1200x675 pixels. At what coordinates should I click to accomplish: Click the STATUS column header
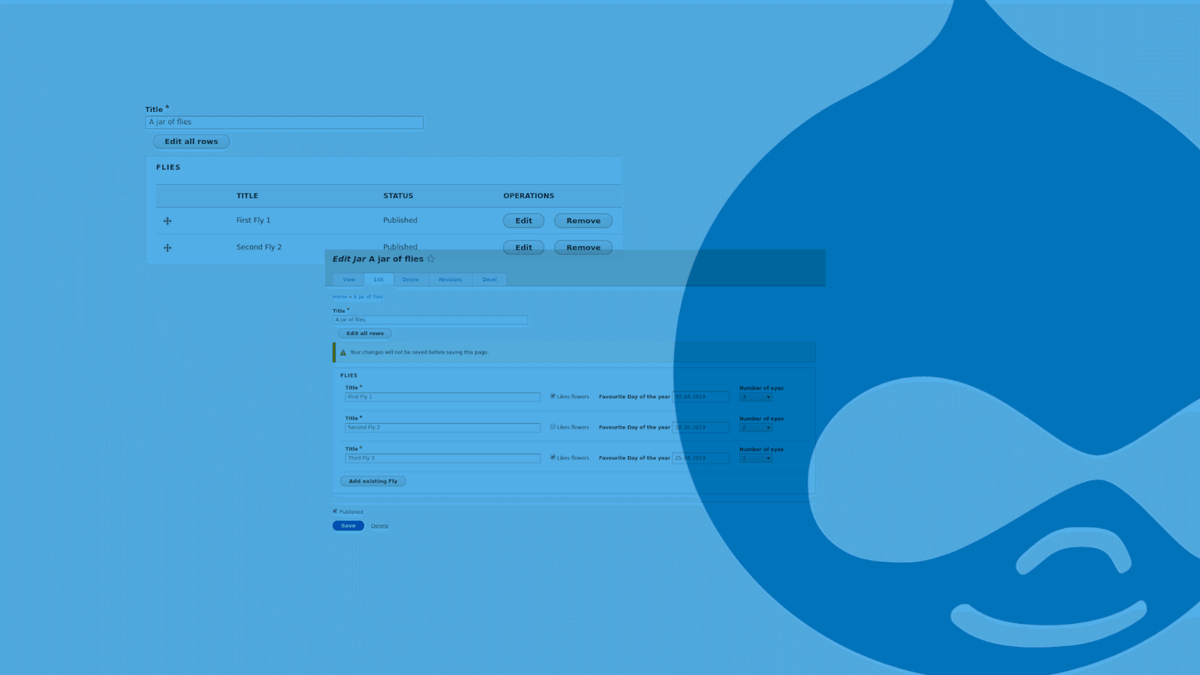pos(398,196)
